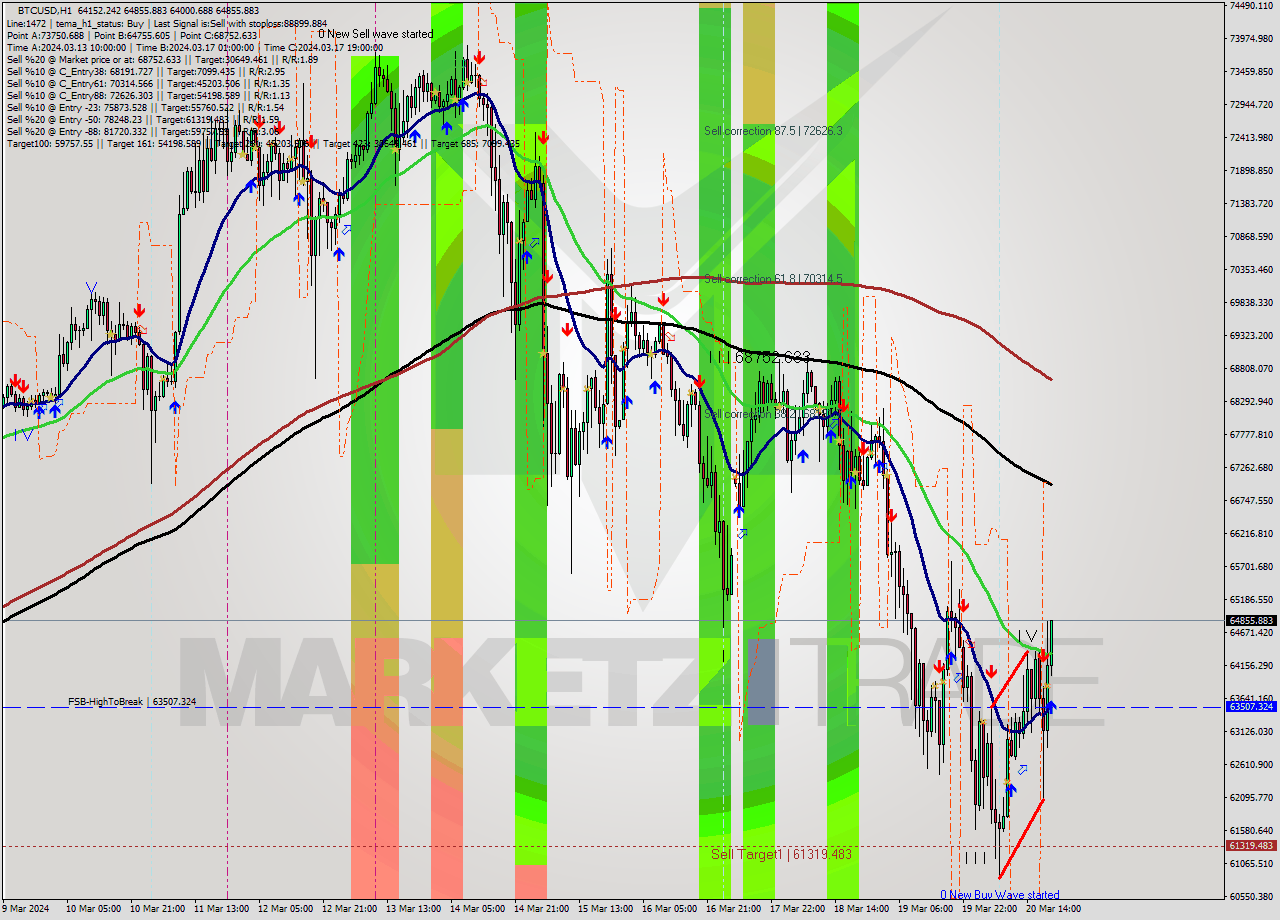Image resolution: width=1280 pixels, height=920 pixels.
Task: Click the 'FSB-HighToBreak | 63507.324' label
Action: 132,702
